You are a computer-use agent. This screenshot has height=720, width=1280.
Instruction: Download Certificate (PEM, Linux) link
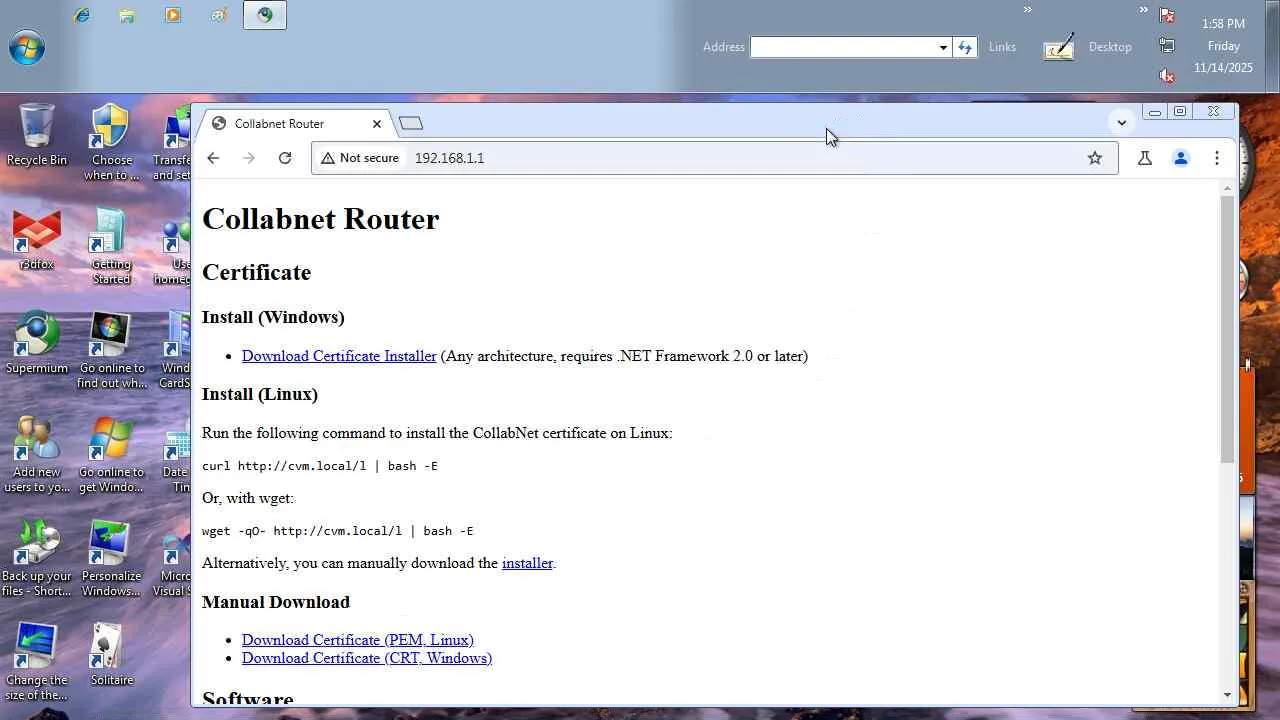click(x=358, y=640)
